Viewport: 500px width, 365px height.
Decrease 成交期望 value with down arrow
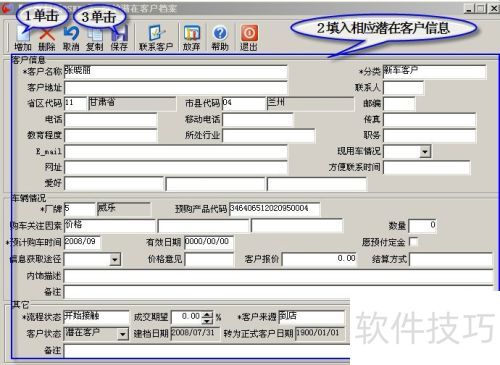[x=207, y=321]
